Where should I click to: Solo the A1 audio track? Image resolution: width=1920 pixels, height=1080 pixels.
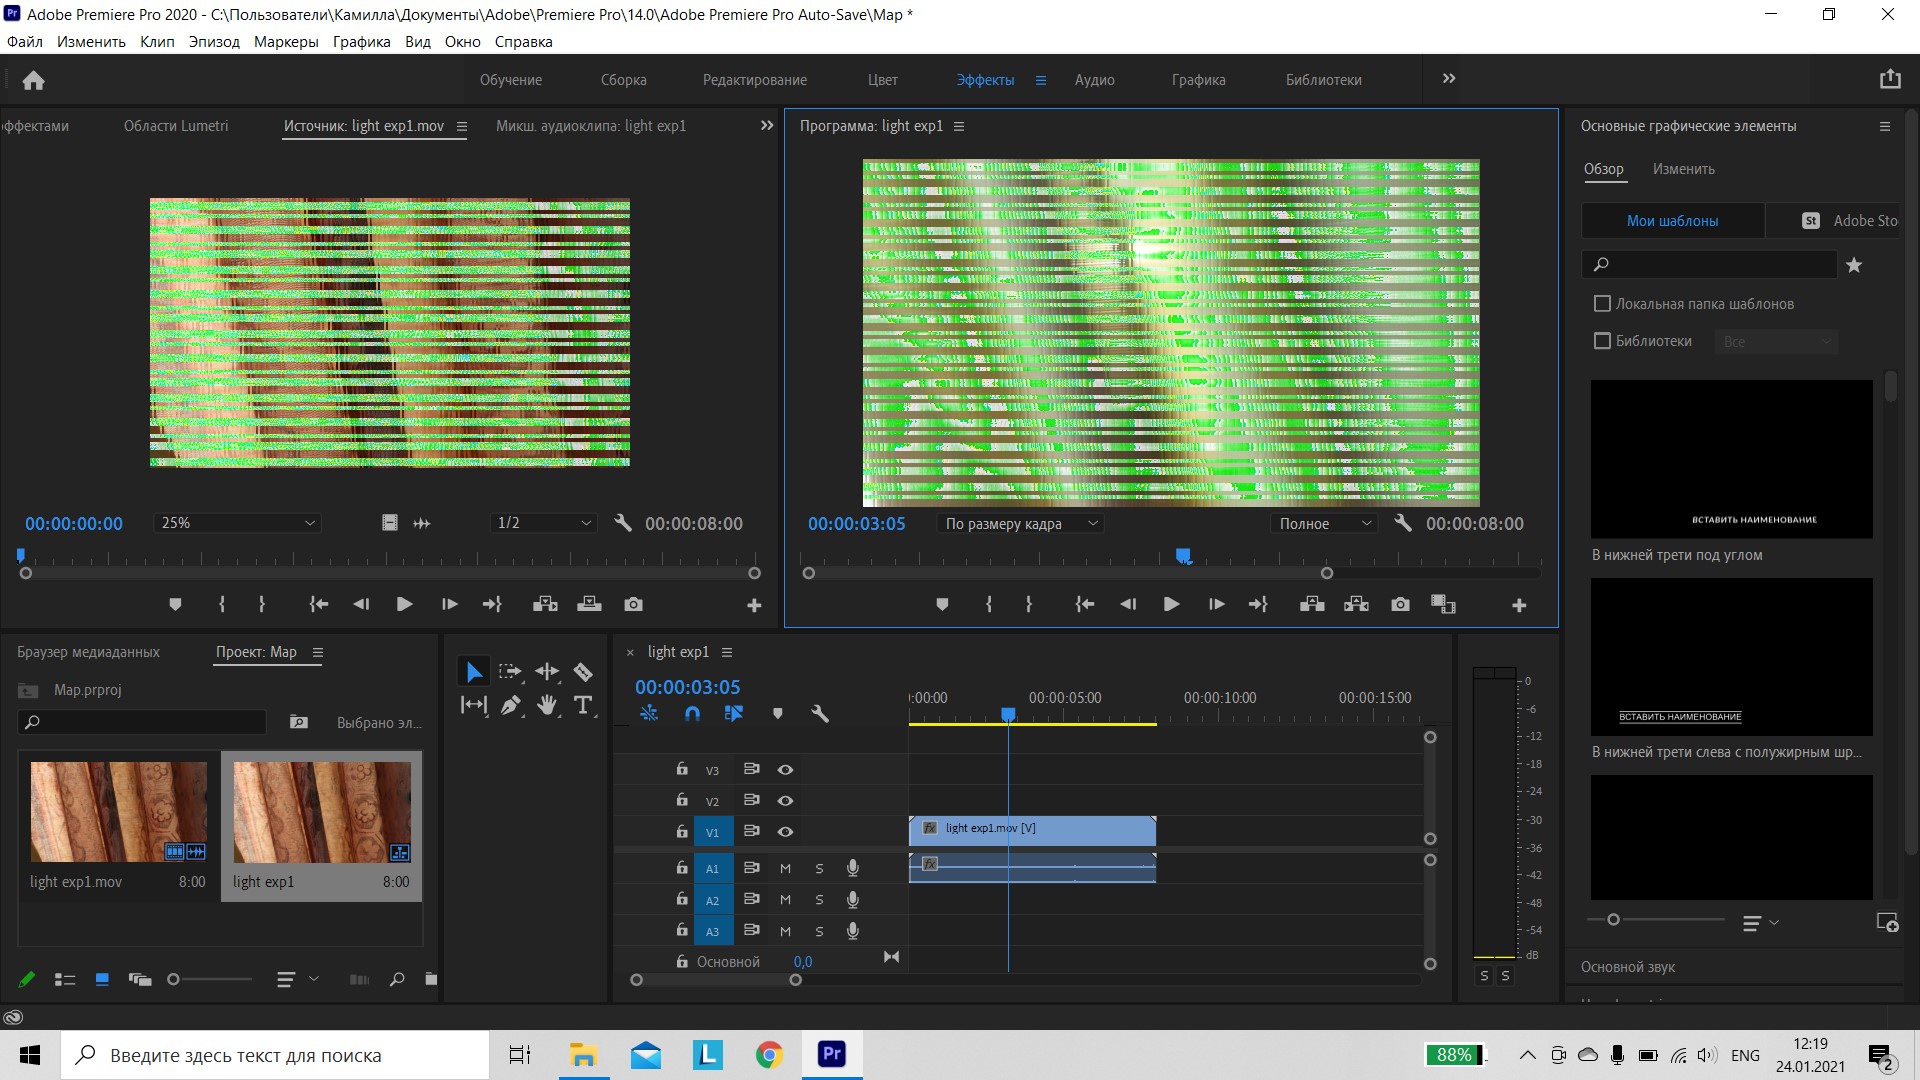point(819,868)
